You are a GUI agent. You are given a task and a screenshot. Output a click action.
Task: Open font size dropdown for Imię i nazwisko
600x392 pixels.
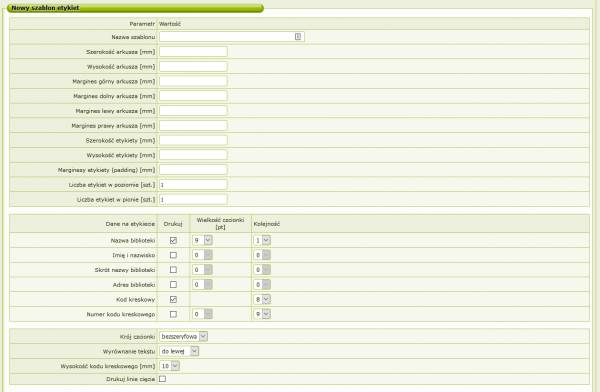point(202,255)
